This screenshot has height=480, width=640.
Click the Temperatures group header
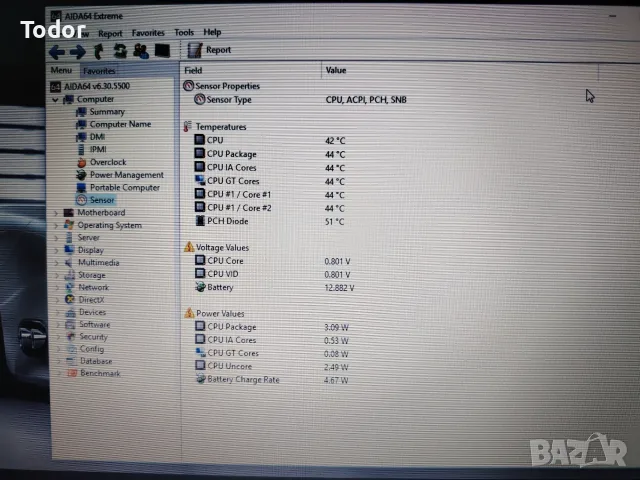[215, 127]
